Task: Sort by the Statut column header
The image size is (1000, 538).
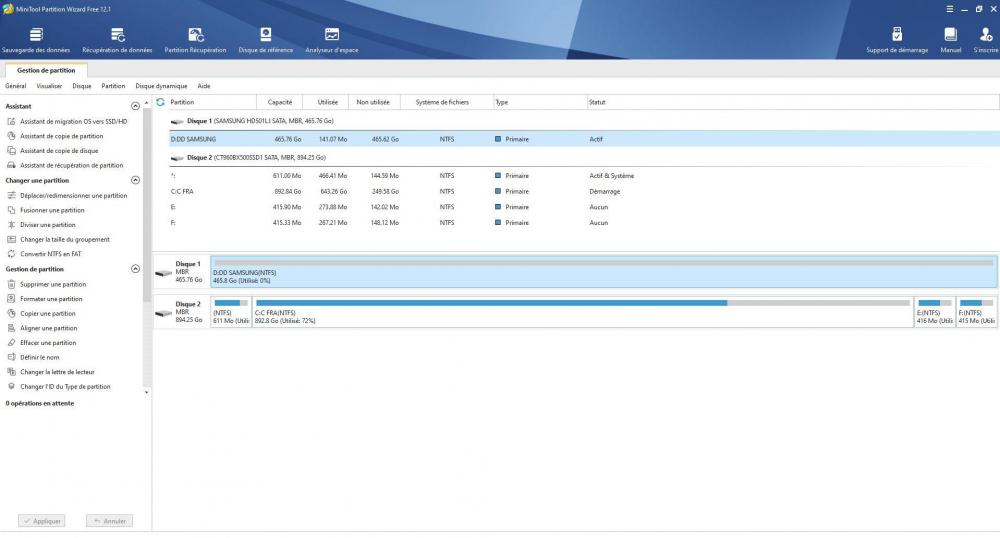Action: pyautogui.click(x=793, y=102)
